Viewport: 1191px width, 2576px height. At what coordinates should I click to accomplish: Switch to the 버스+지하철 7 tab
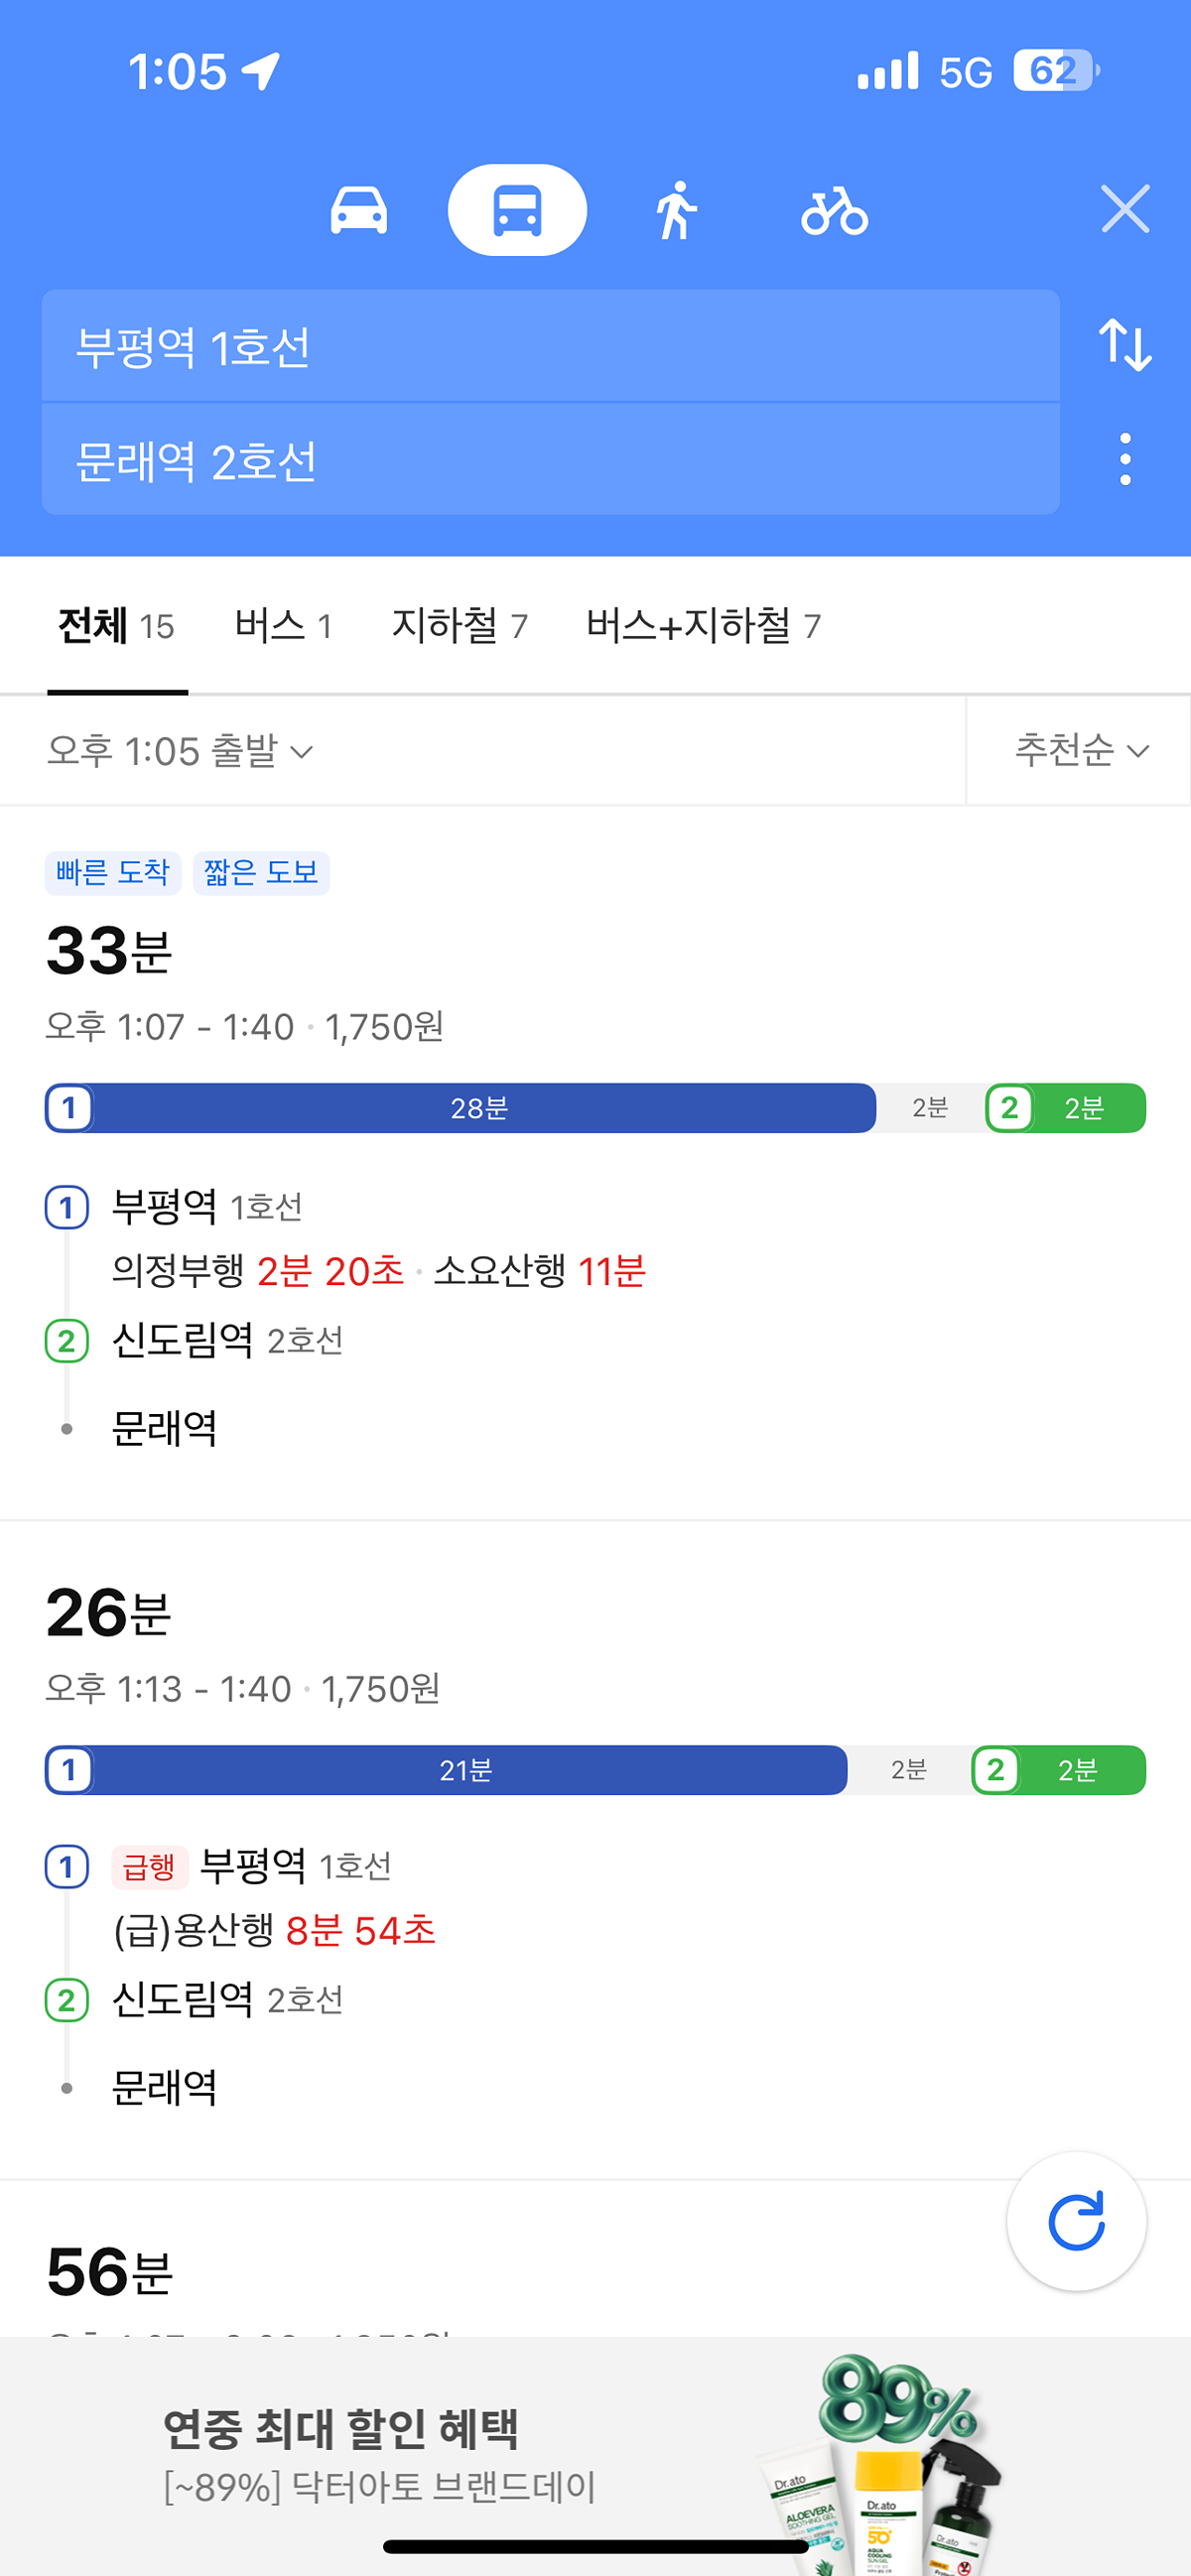click(703, 626)
